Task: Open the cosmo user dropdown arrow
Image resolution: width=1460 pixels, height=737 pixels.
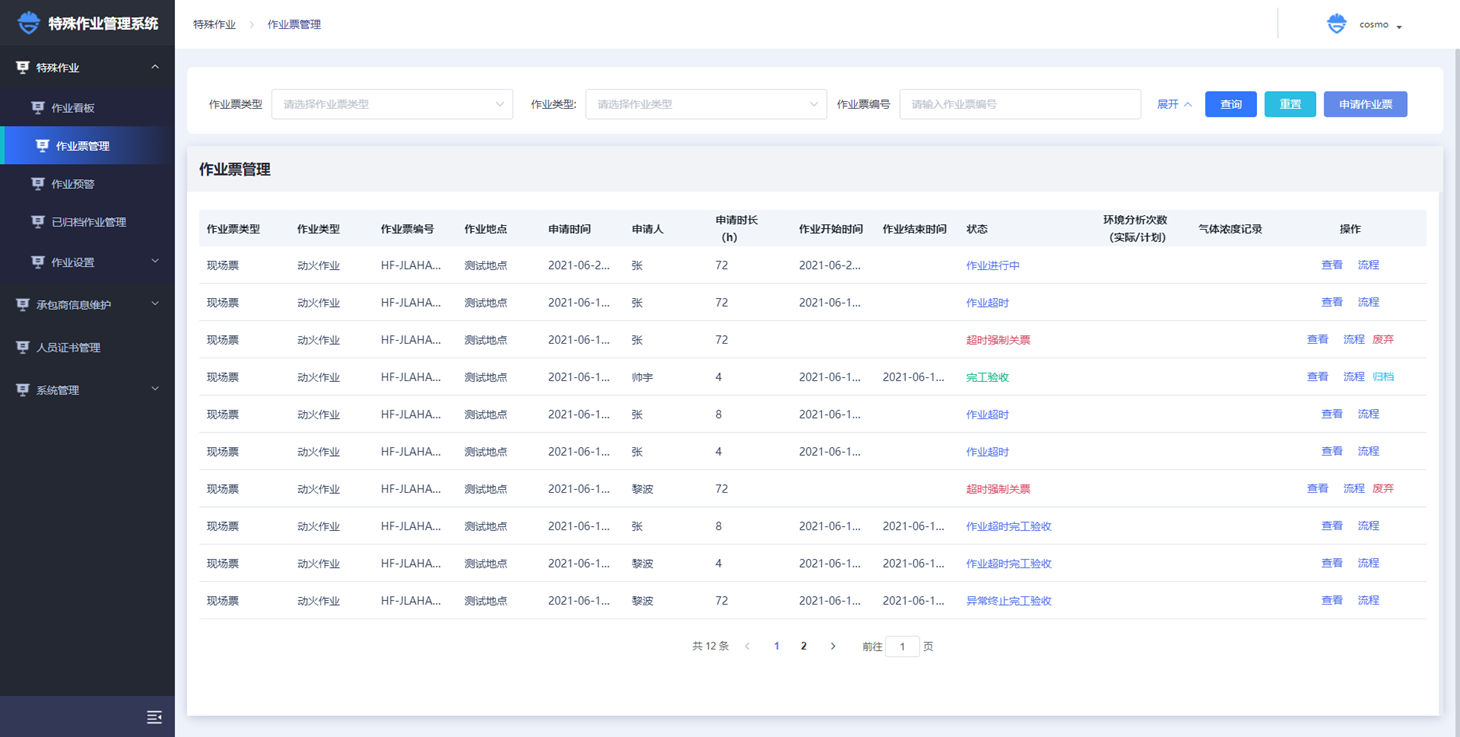Action: pos(1399,27)
